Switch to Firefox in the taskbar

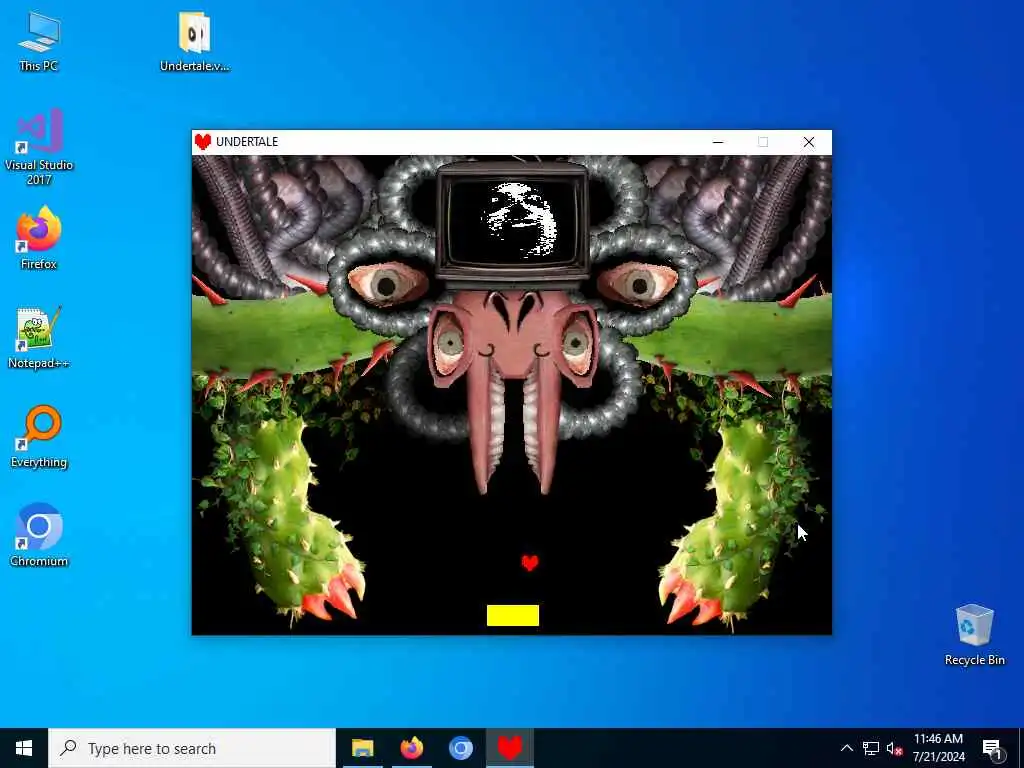pos(411,748)
